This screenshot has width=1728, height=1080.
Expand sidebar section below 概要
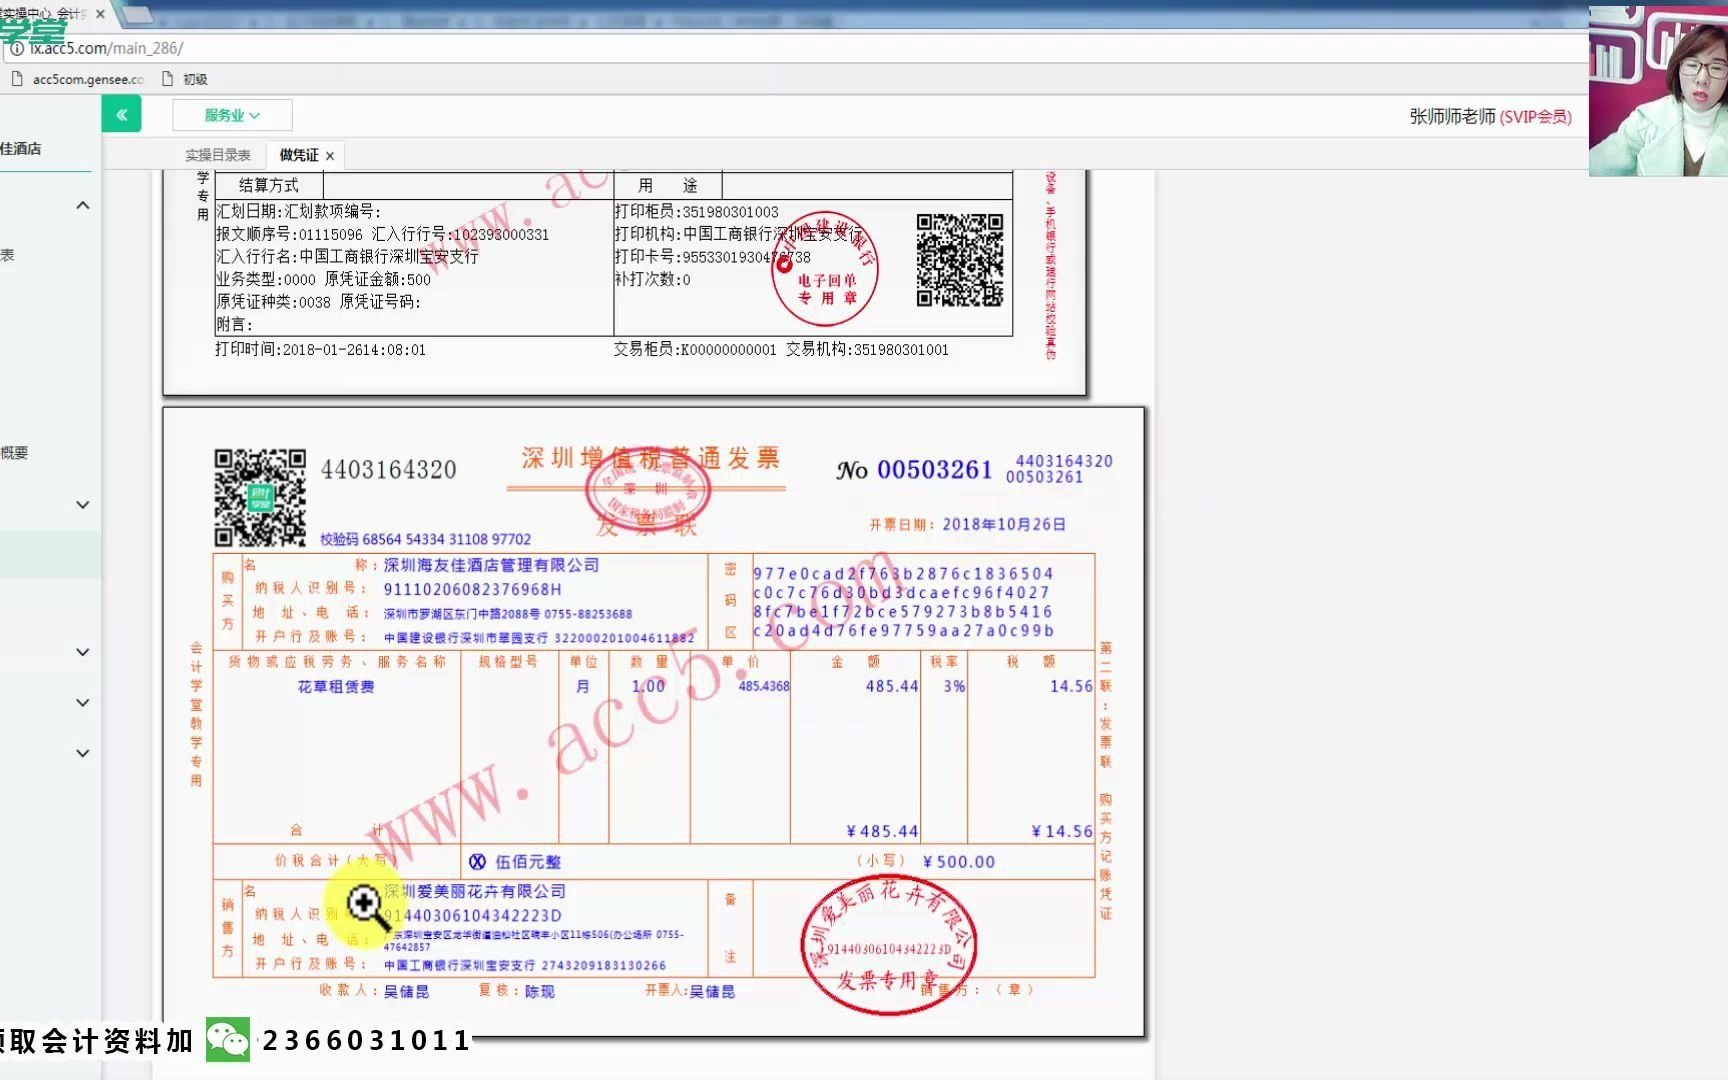83,505
